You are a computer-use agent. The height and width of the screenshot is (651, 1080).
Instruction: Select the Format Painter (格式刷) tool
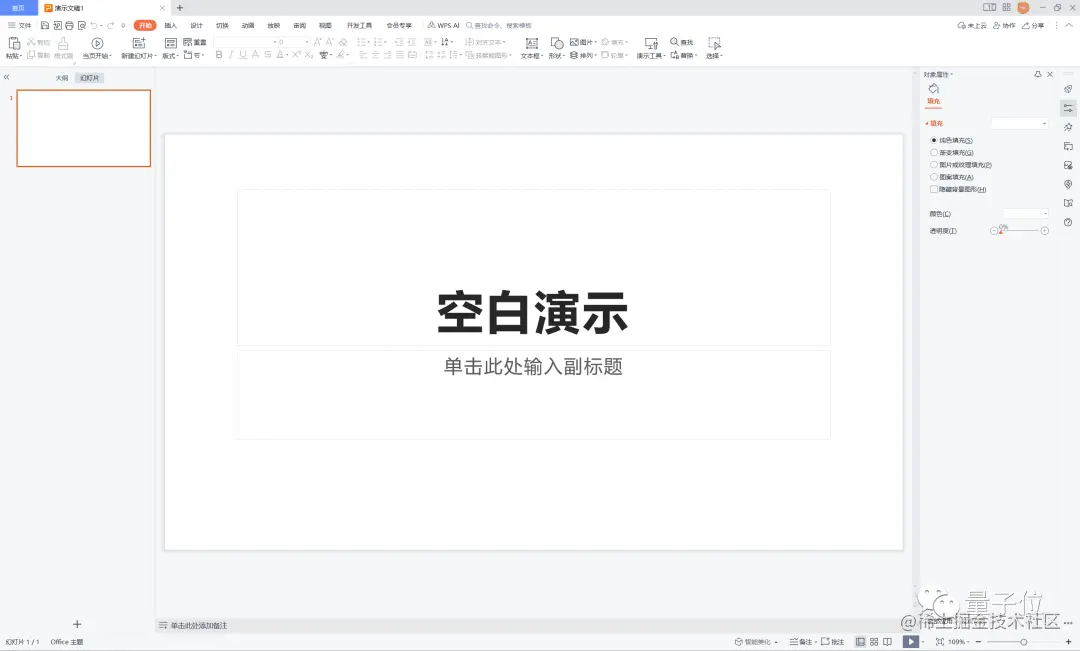click(x=64, y=42)
